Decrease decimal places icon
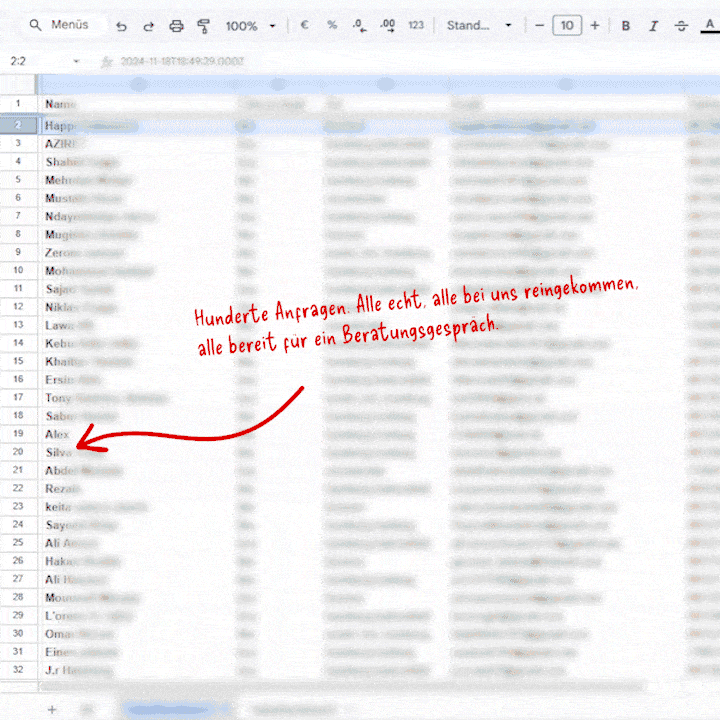Screen dimensions: 720x720 pos(360,25)
